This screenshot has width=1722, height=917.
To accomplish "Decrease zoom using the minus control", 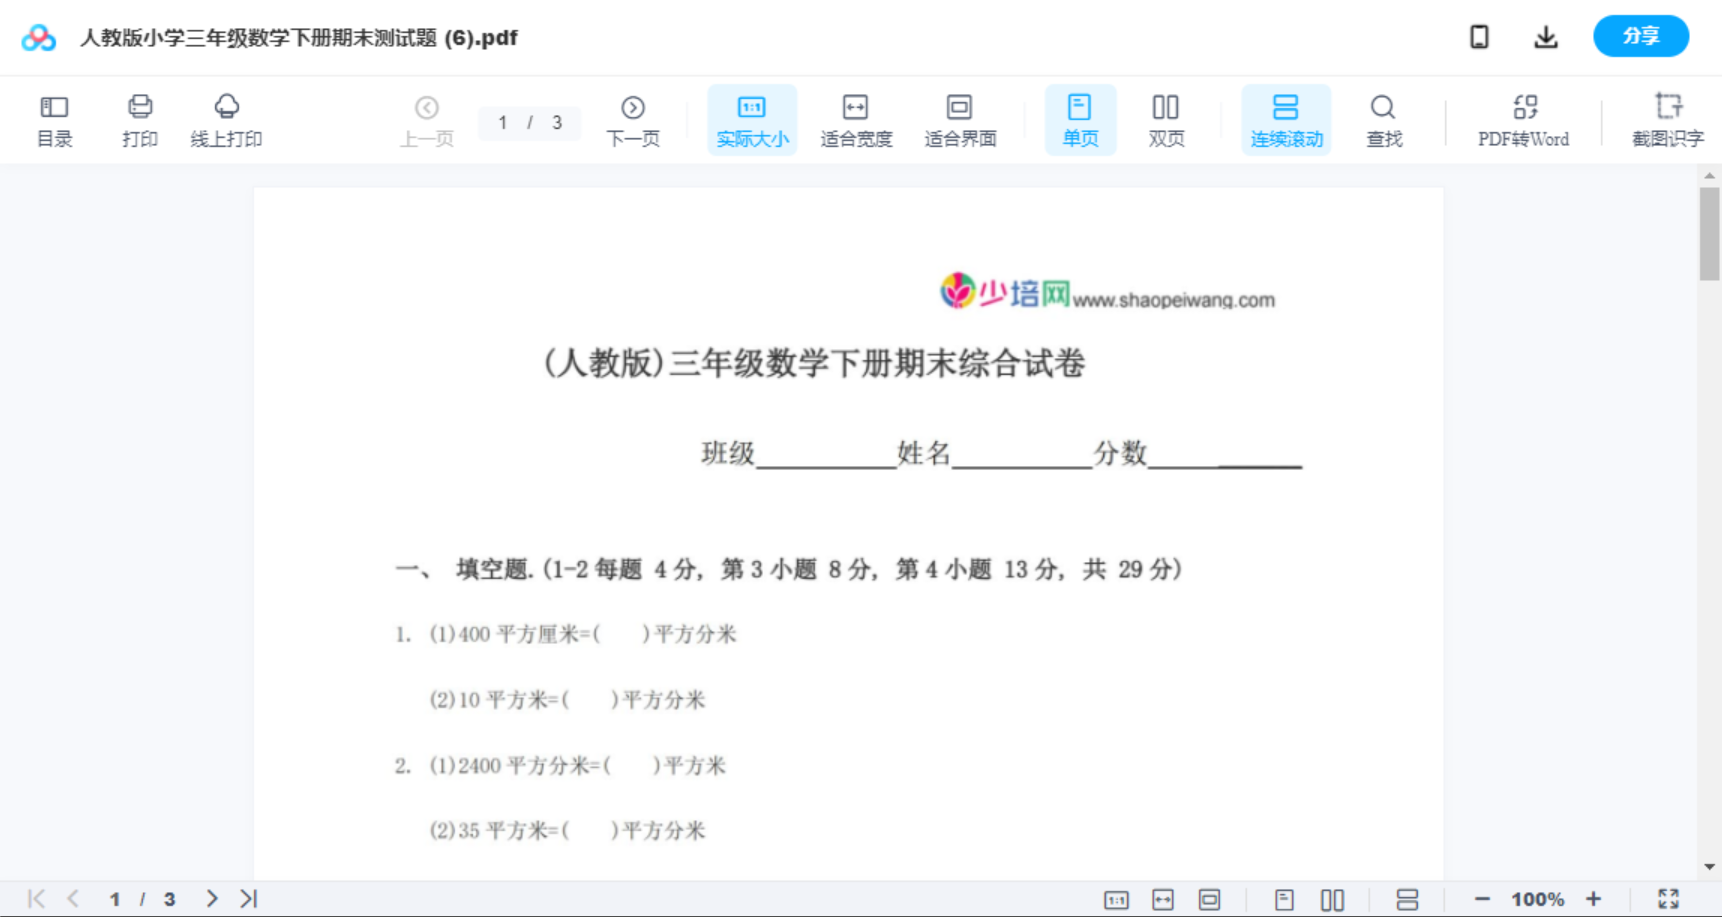I will [1483, 897].
